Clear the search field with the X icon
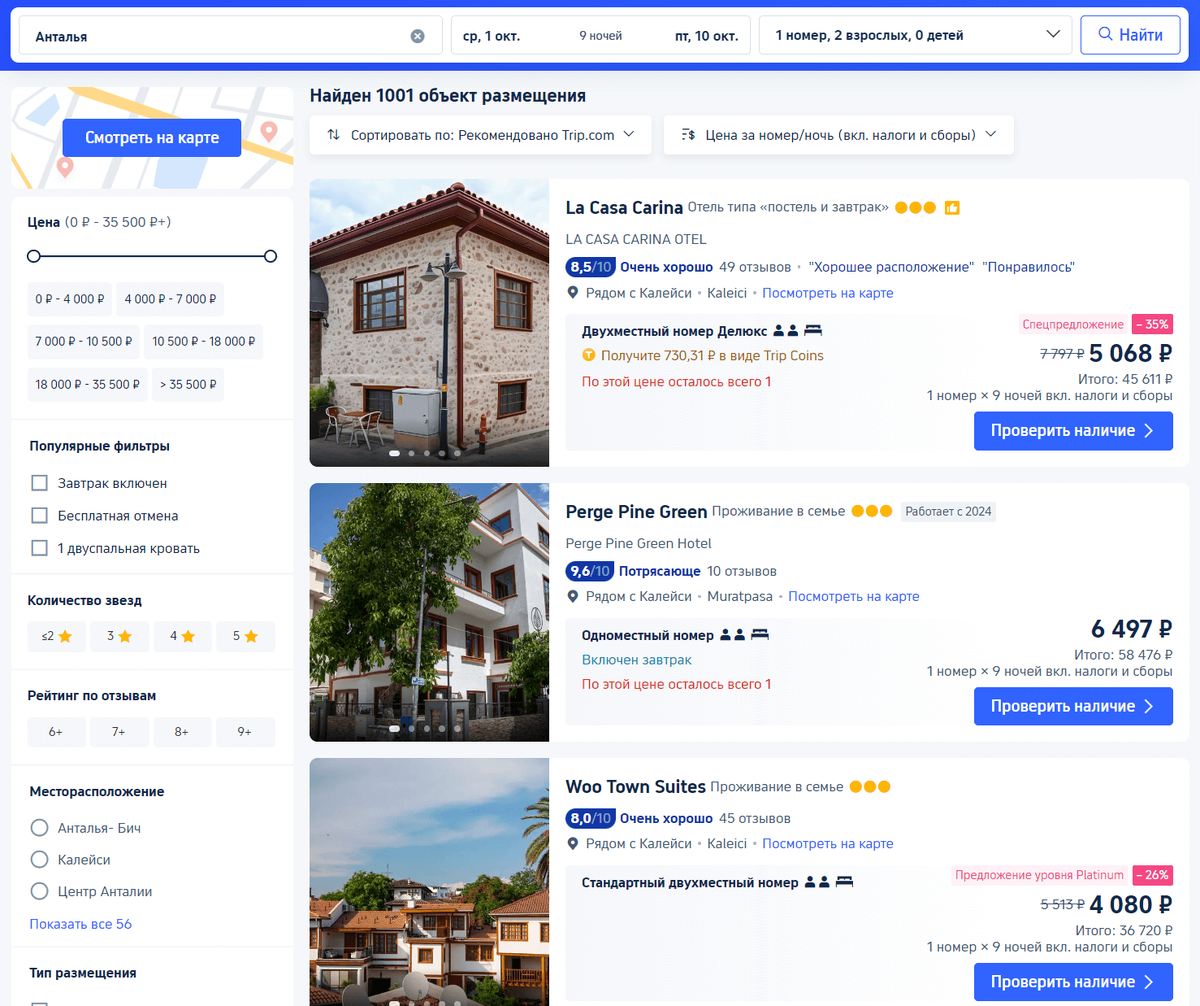The height and width of the screenshot is (1006, 1200). click(x=418, y=34)
